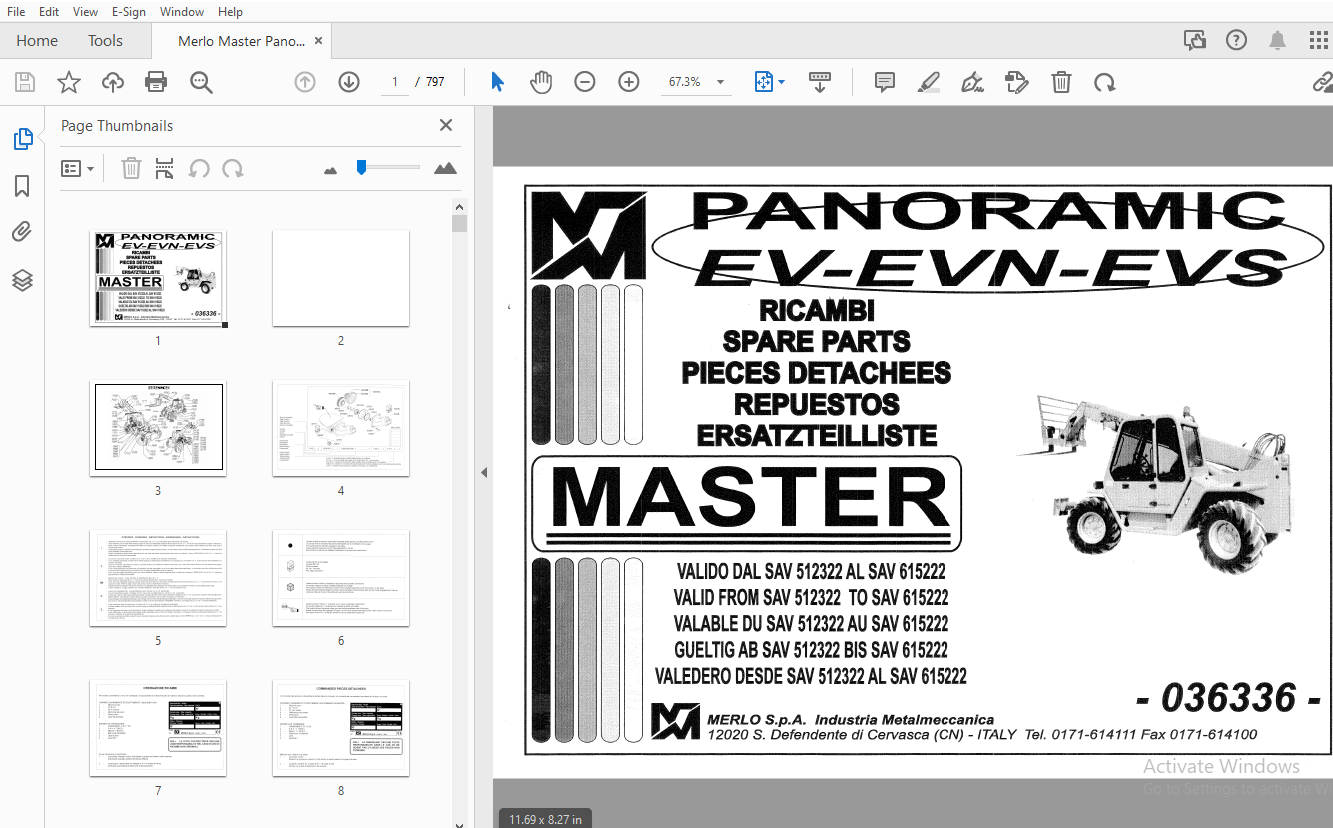Open the sign document pen icon
Screen dimensions: 1333x828
(972, 82)
